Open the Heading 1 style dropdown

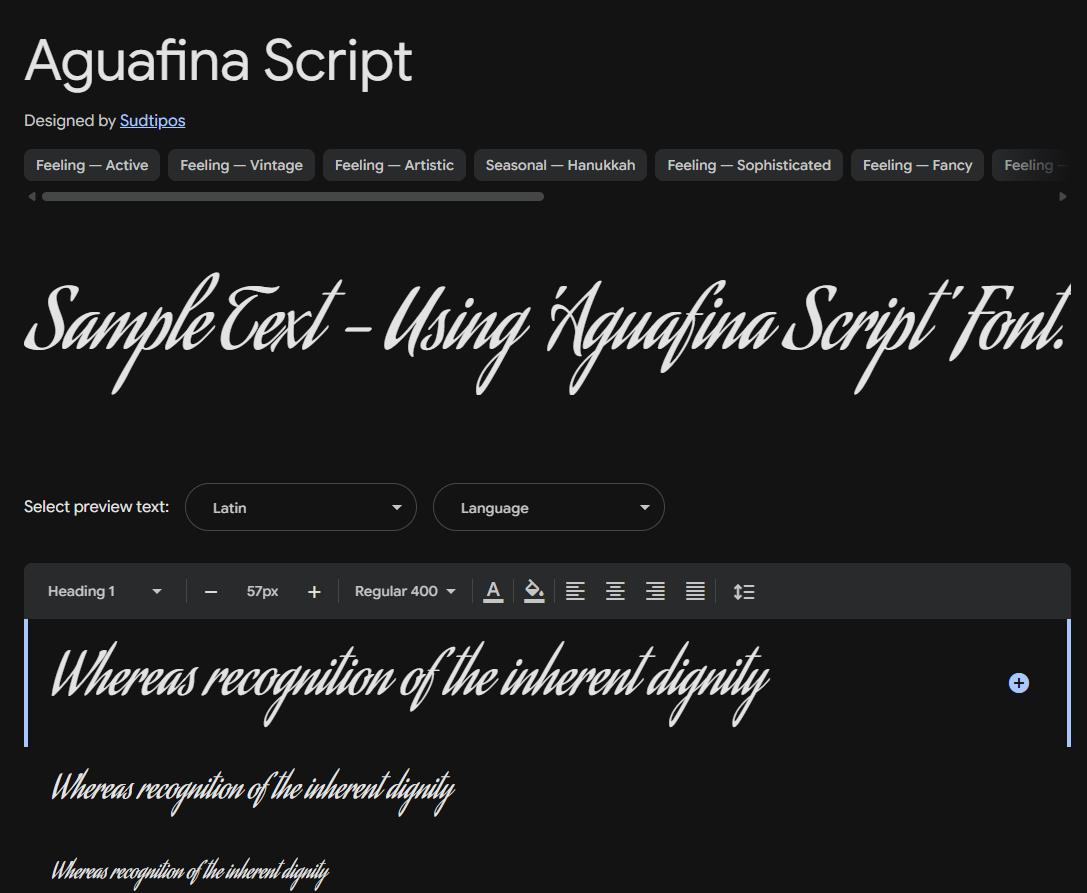pos(104,591)
